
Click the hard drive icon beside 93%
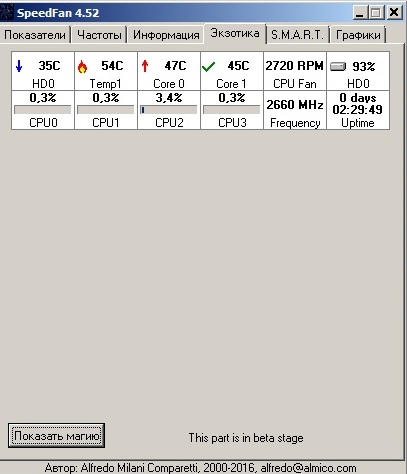[338, 67]
